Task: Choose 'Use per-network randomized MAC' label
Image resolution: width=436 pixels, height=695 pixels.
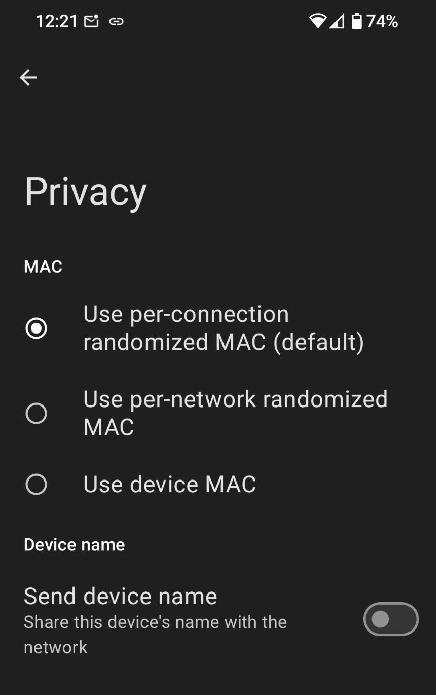Action: 235,414
